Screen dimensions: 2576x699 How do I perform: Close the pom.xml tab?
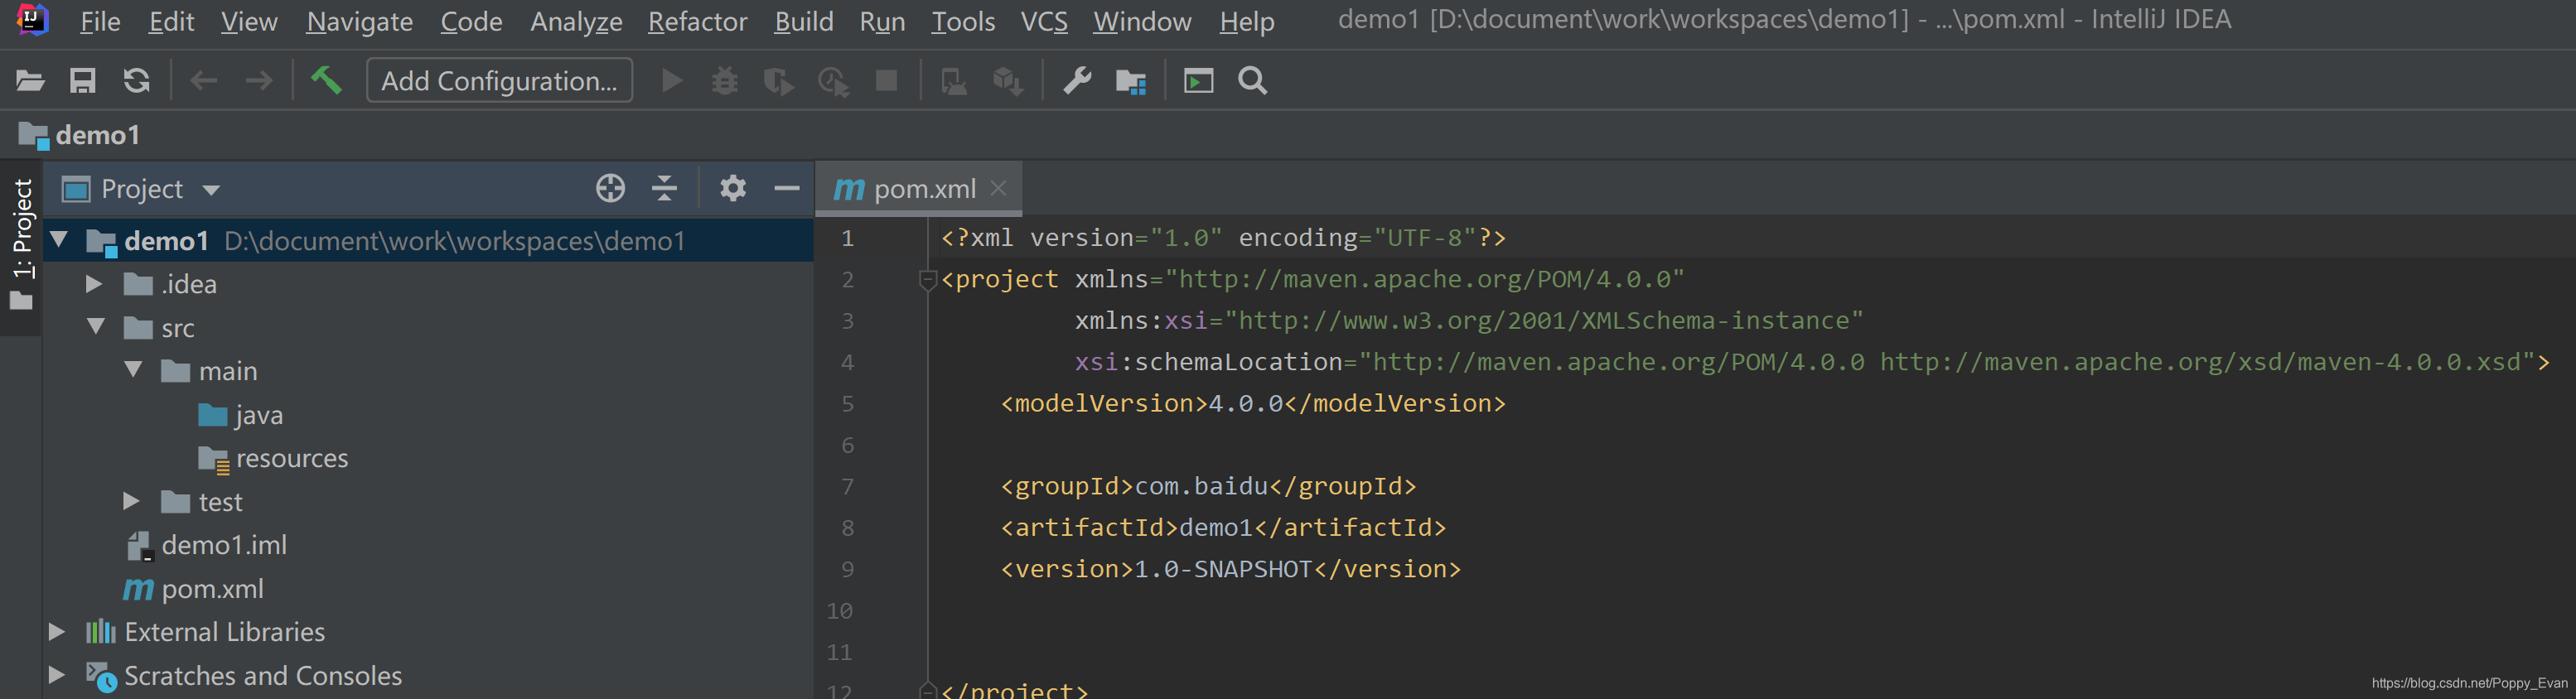[998, 188]
